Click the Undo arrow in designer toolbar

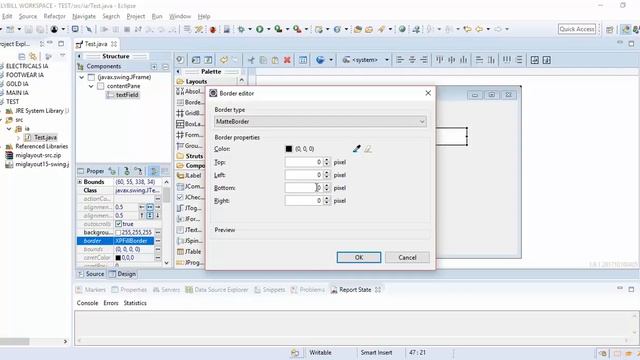tap(224, 60)
